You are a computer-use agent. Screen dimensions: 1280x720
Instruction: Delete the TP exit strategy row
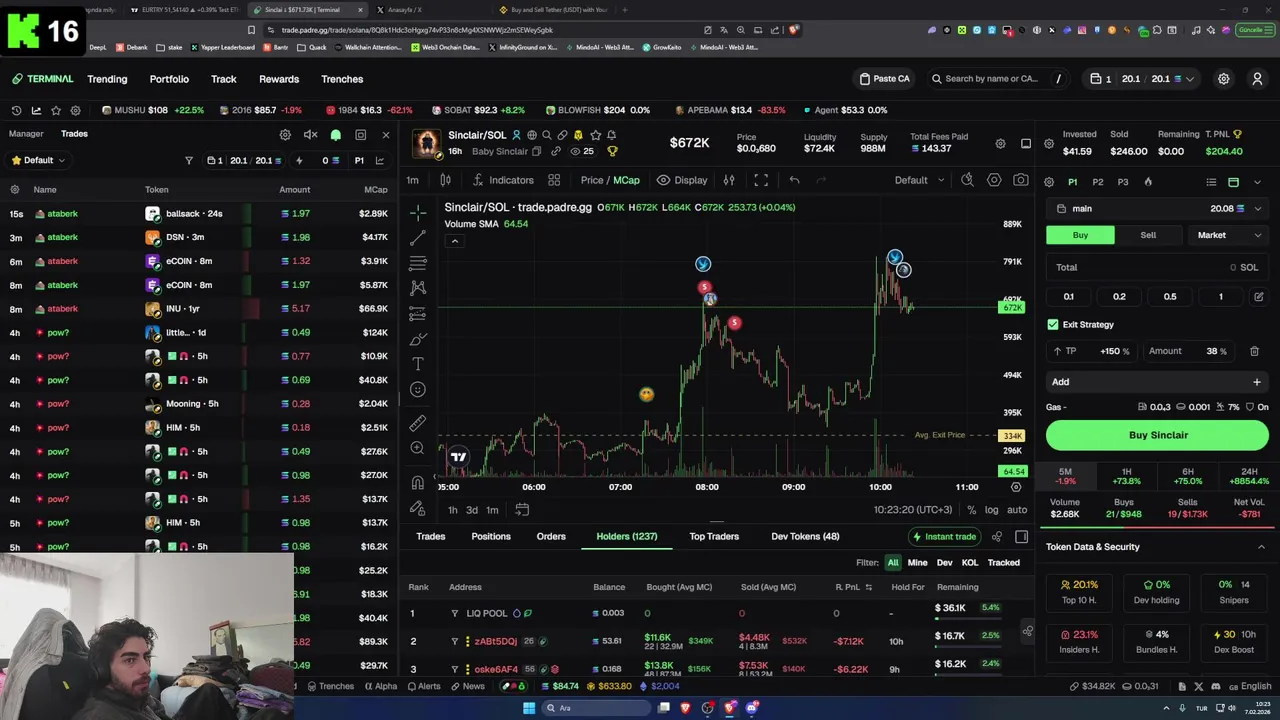tap(1254, 351)
